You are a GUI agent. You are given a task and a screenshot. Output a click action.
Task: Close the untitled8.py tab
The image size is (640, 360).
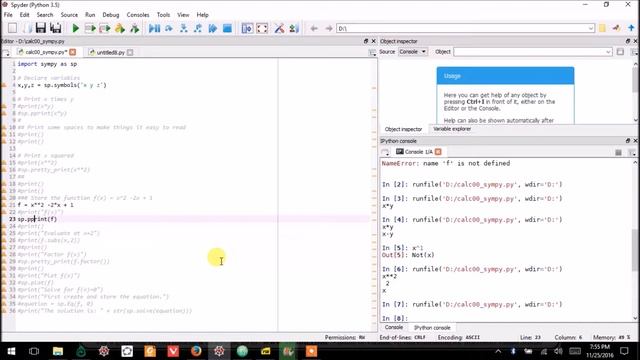pyautogui.click(x=130, y=52)
